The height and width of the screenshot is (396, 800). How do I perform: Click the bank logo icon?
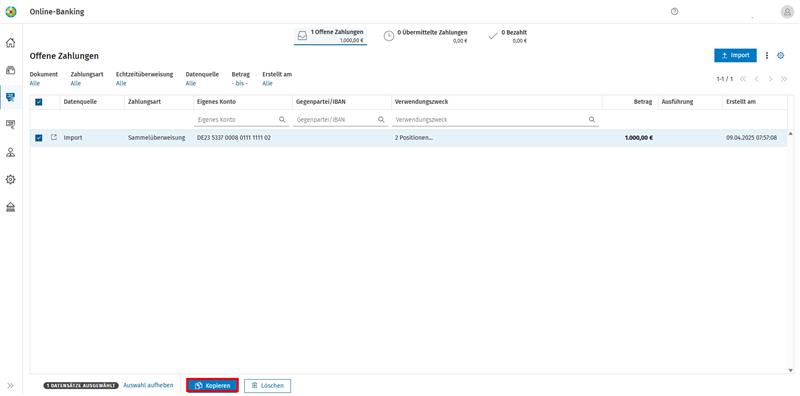click(x=11, y=12)
